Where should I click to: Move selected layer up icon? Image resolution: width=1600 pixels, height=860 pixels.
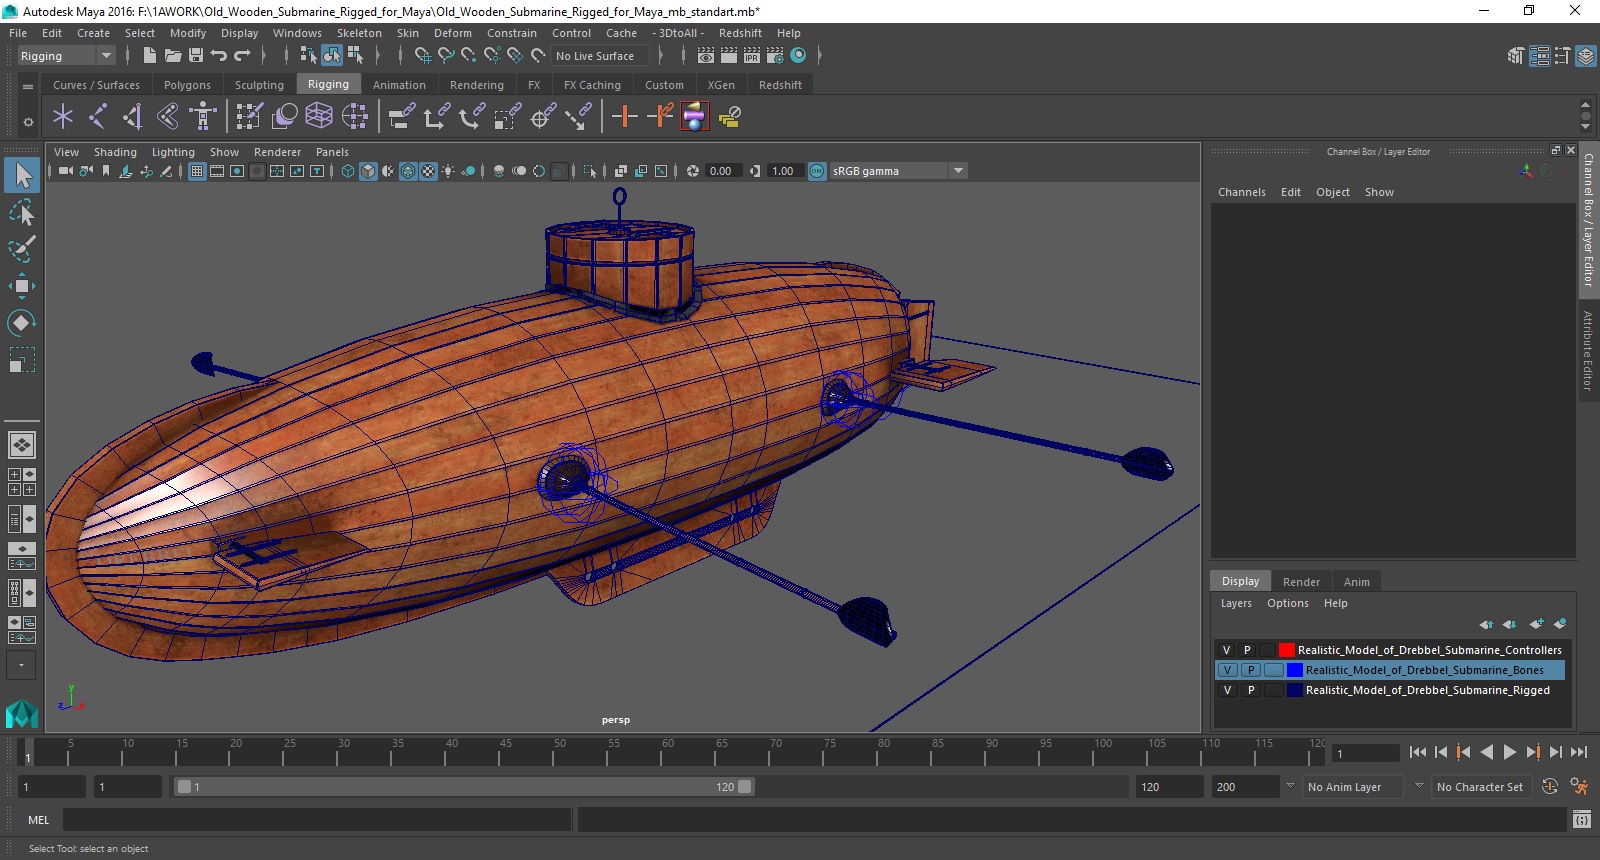pos(1486,624)
